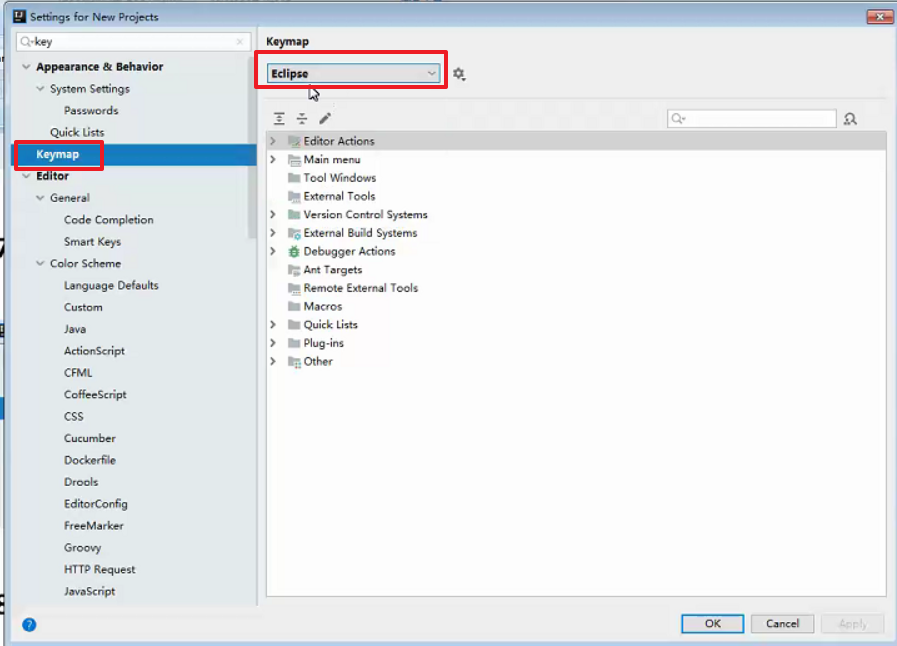The width and height of the screenshot is (897, 646).
Task: Expand the External Build Systems node
Action: coord(273,232)
